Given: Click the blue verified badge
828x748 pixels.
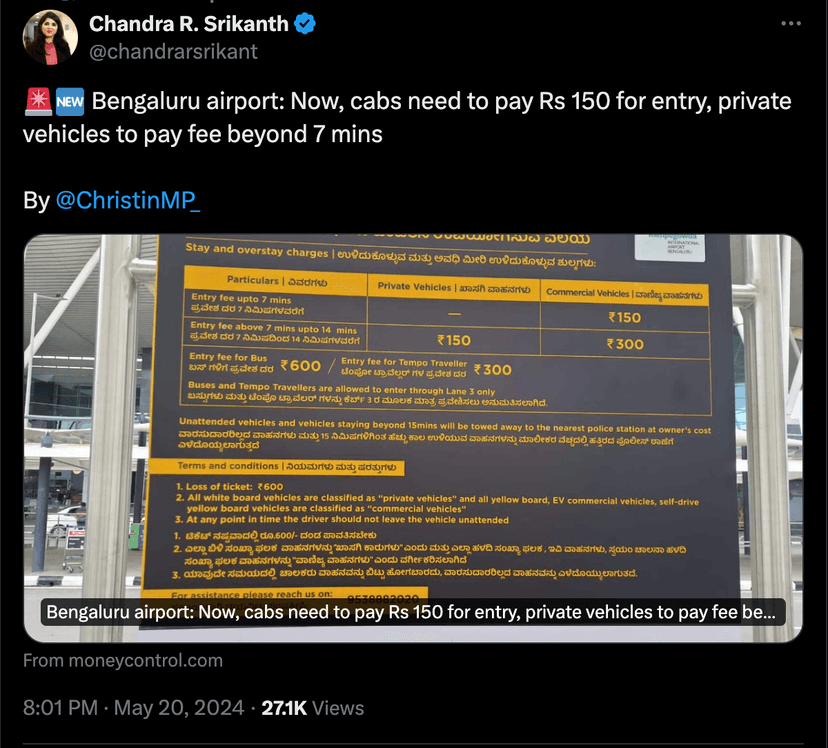Looking at the screenshot, I should tap(305, 24).
